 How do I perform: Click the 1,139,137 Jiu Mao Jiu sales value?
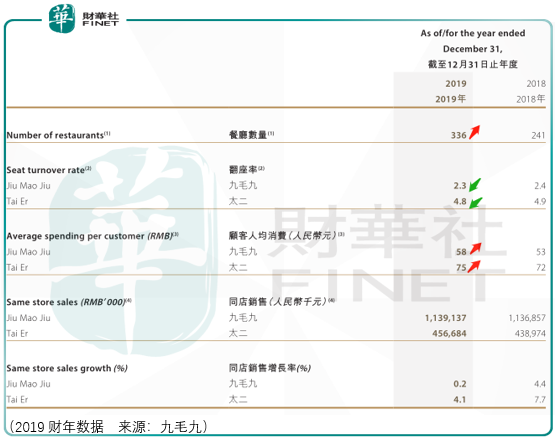coord(445,318)
